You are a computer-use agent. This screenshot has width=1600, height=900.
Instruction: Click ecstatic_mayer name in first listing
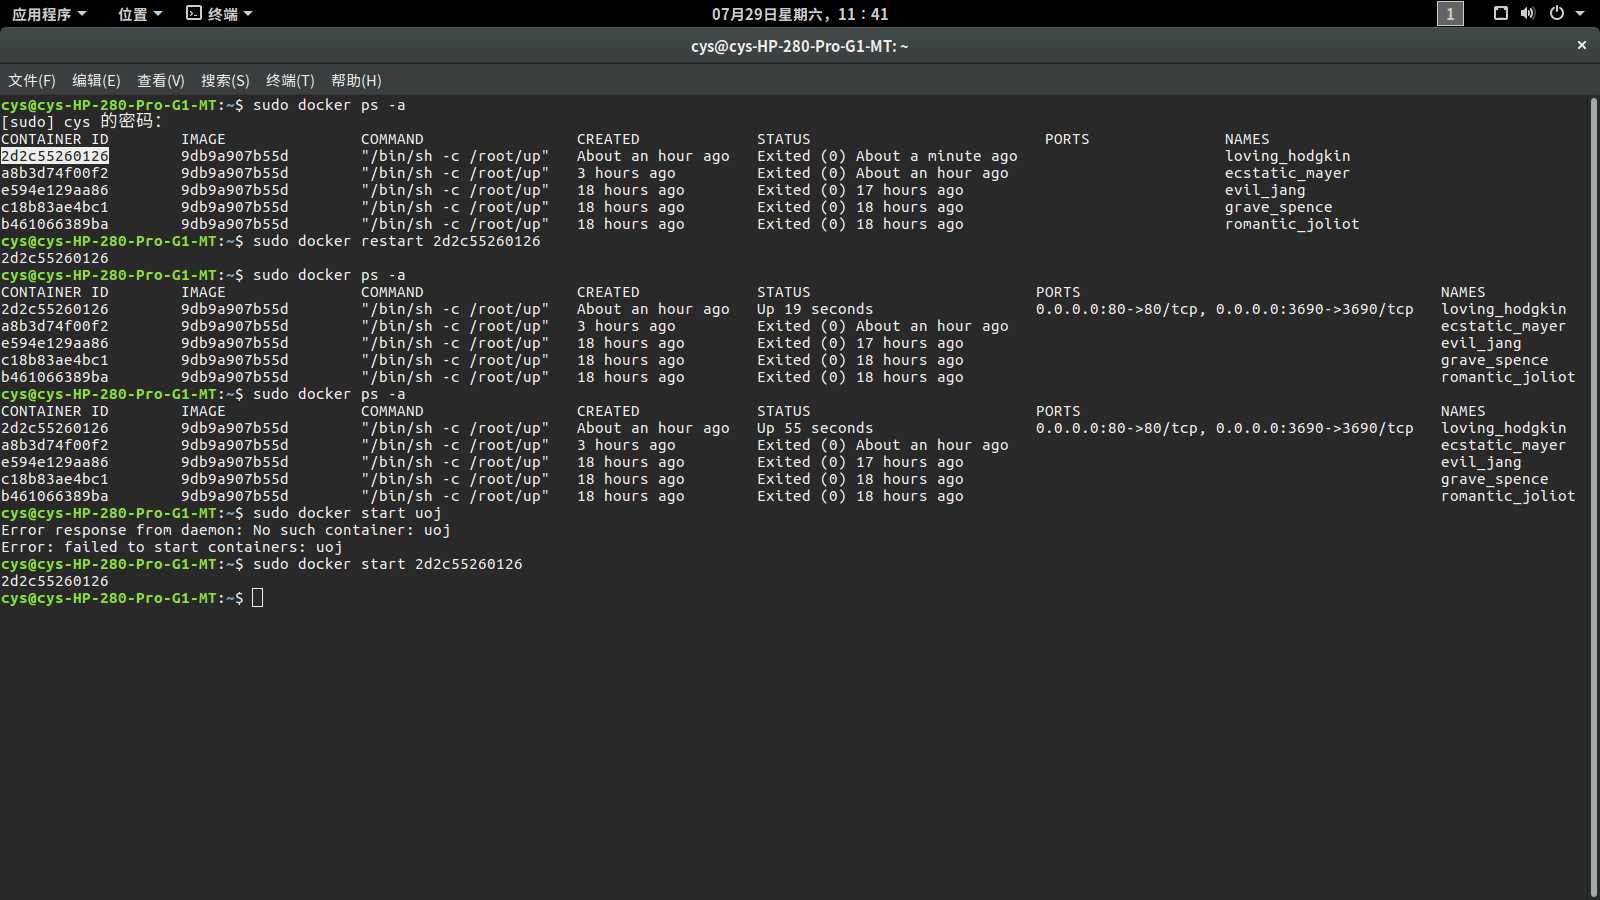1287,173
